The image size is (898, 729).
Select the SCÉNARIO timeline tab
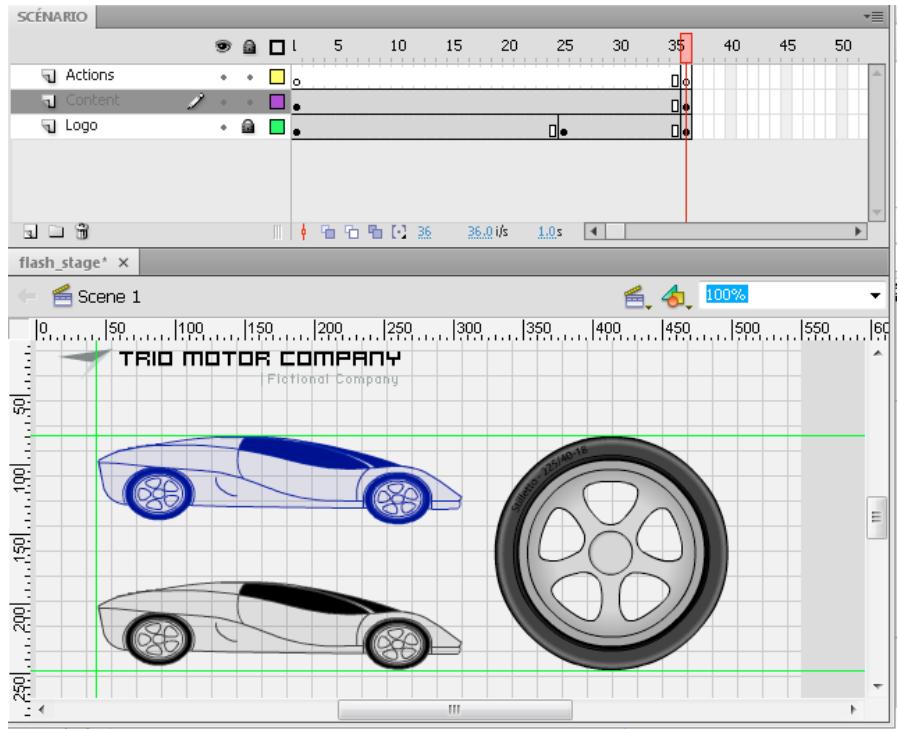pyautogui.click(x=47, y=17)
